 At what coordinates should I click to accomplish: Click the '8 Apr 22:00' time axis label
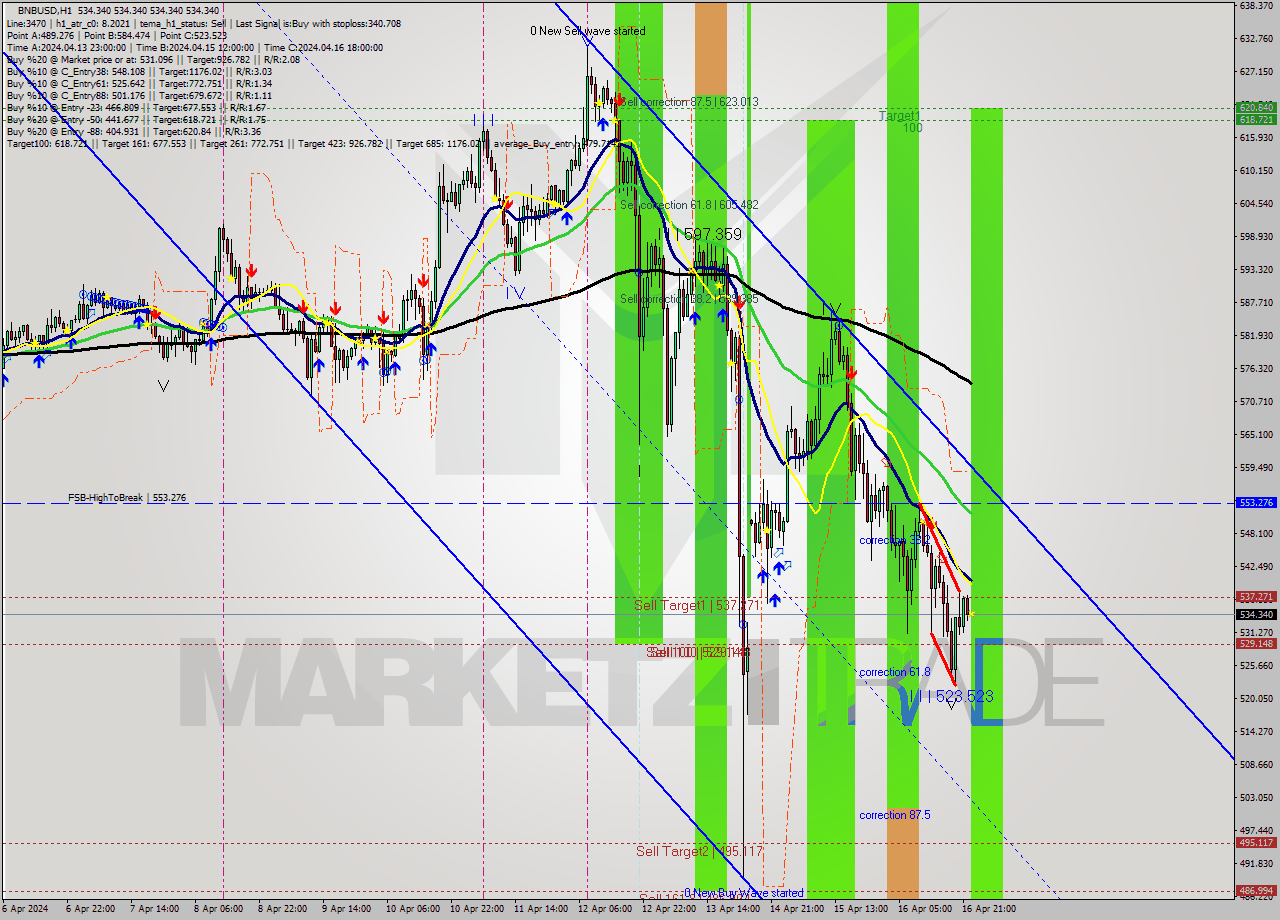[x=282, y=909]
